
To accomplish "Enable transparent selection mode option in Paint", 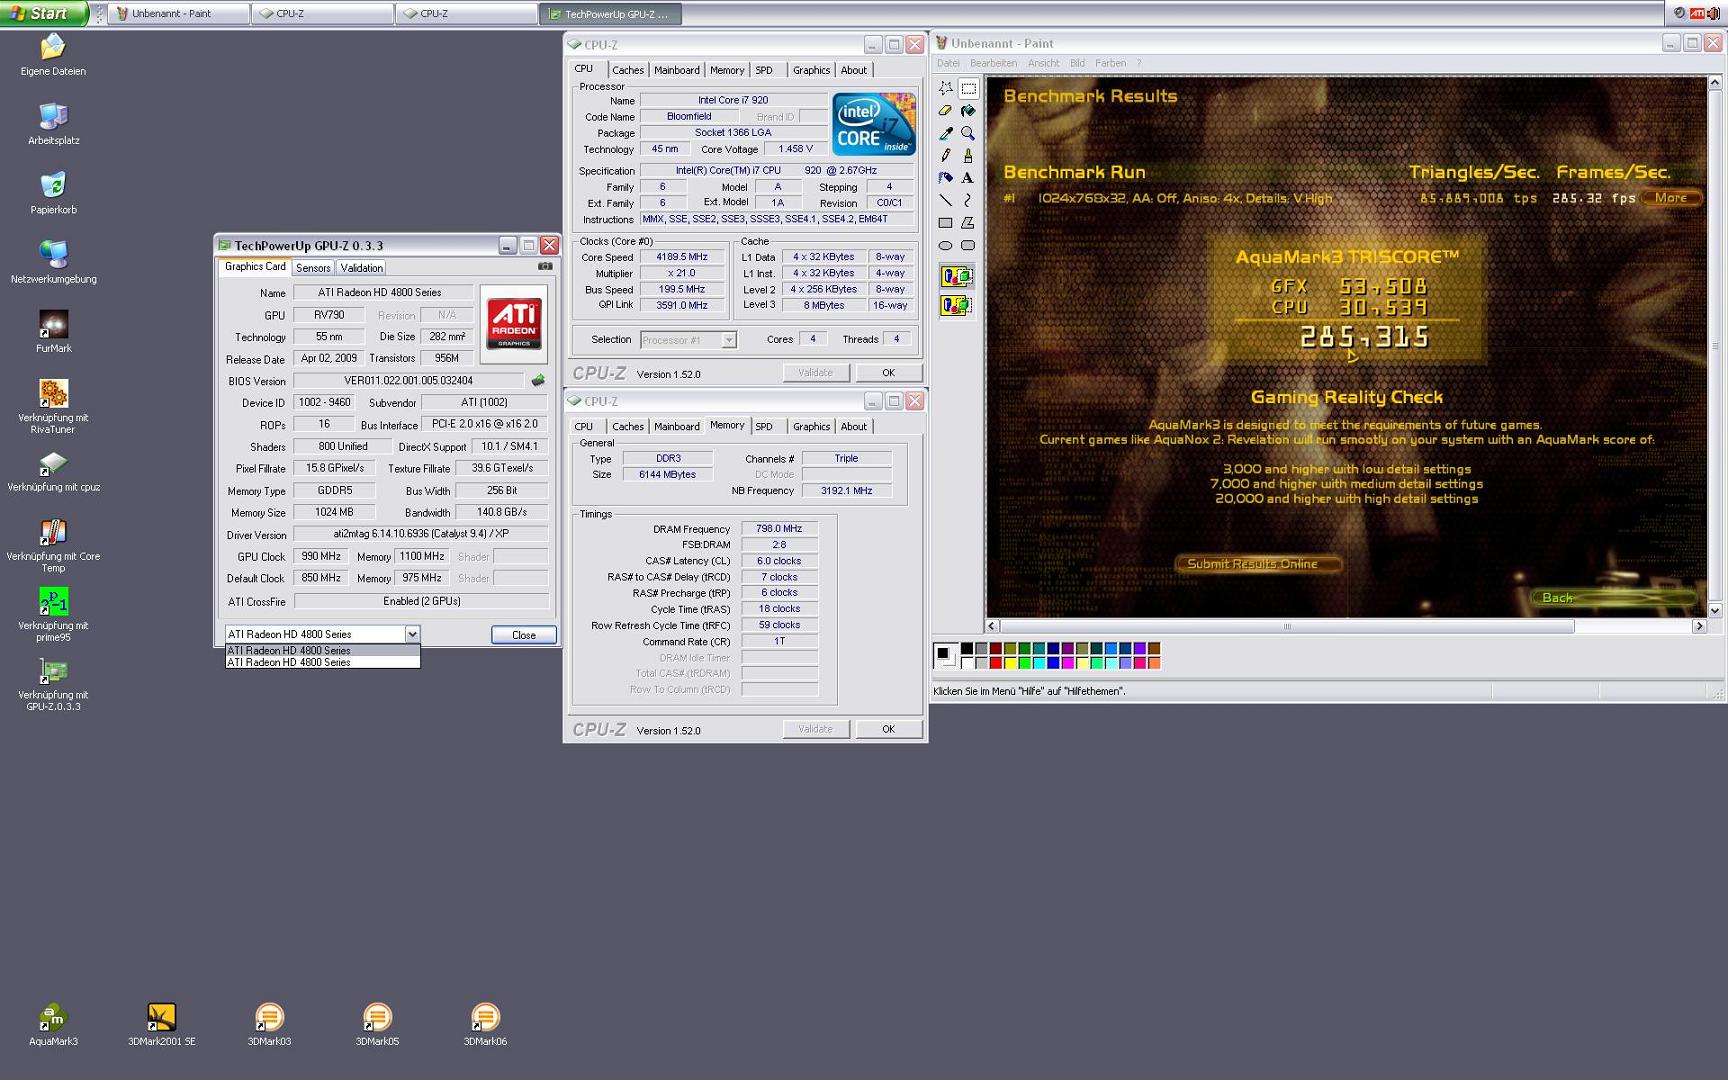I will 956,306.
